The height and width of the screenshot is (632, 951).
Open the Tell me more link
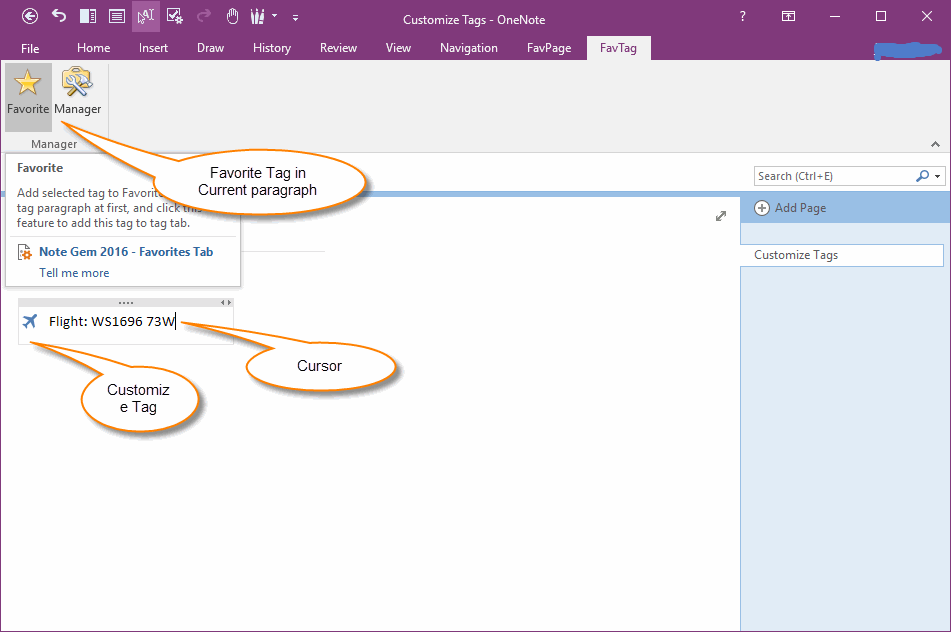click(74, 273)
